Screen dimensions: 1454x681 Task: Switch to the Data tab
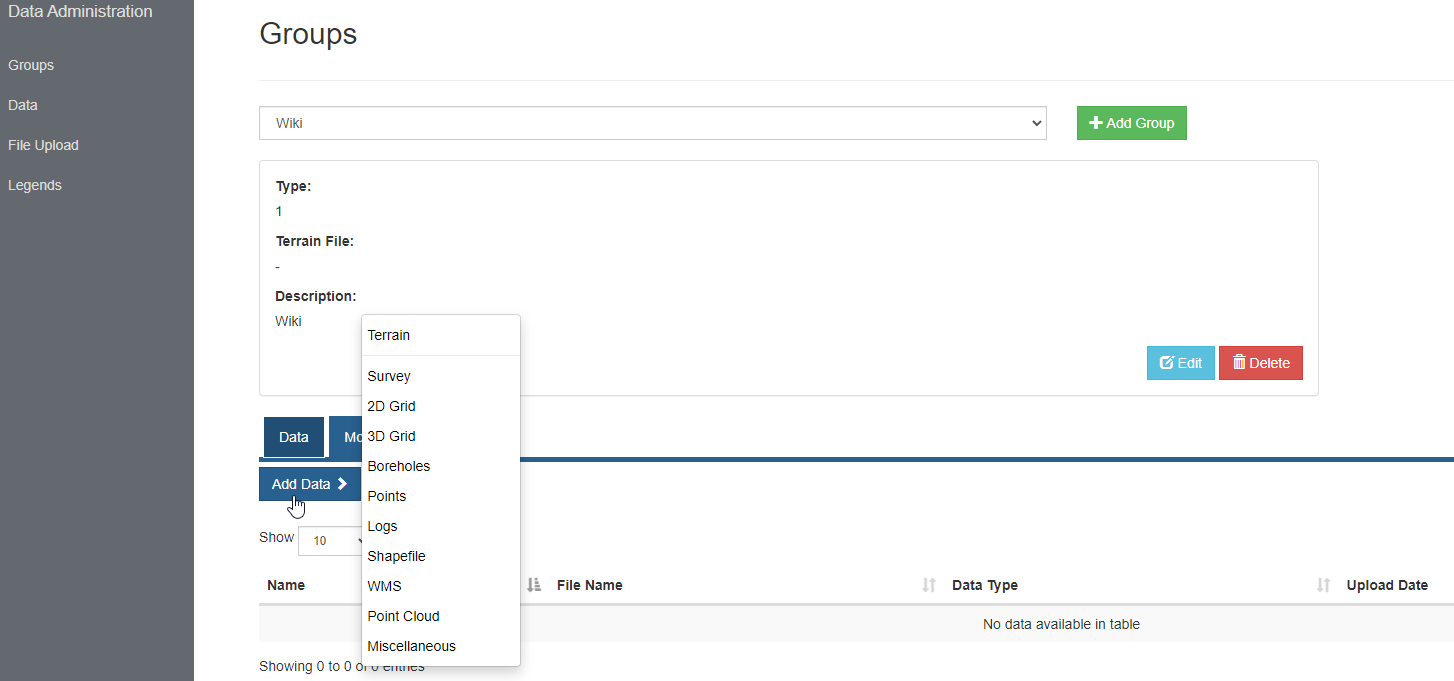[x=294, y=437]
